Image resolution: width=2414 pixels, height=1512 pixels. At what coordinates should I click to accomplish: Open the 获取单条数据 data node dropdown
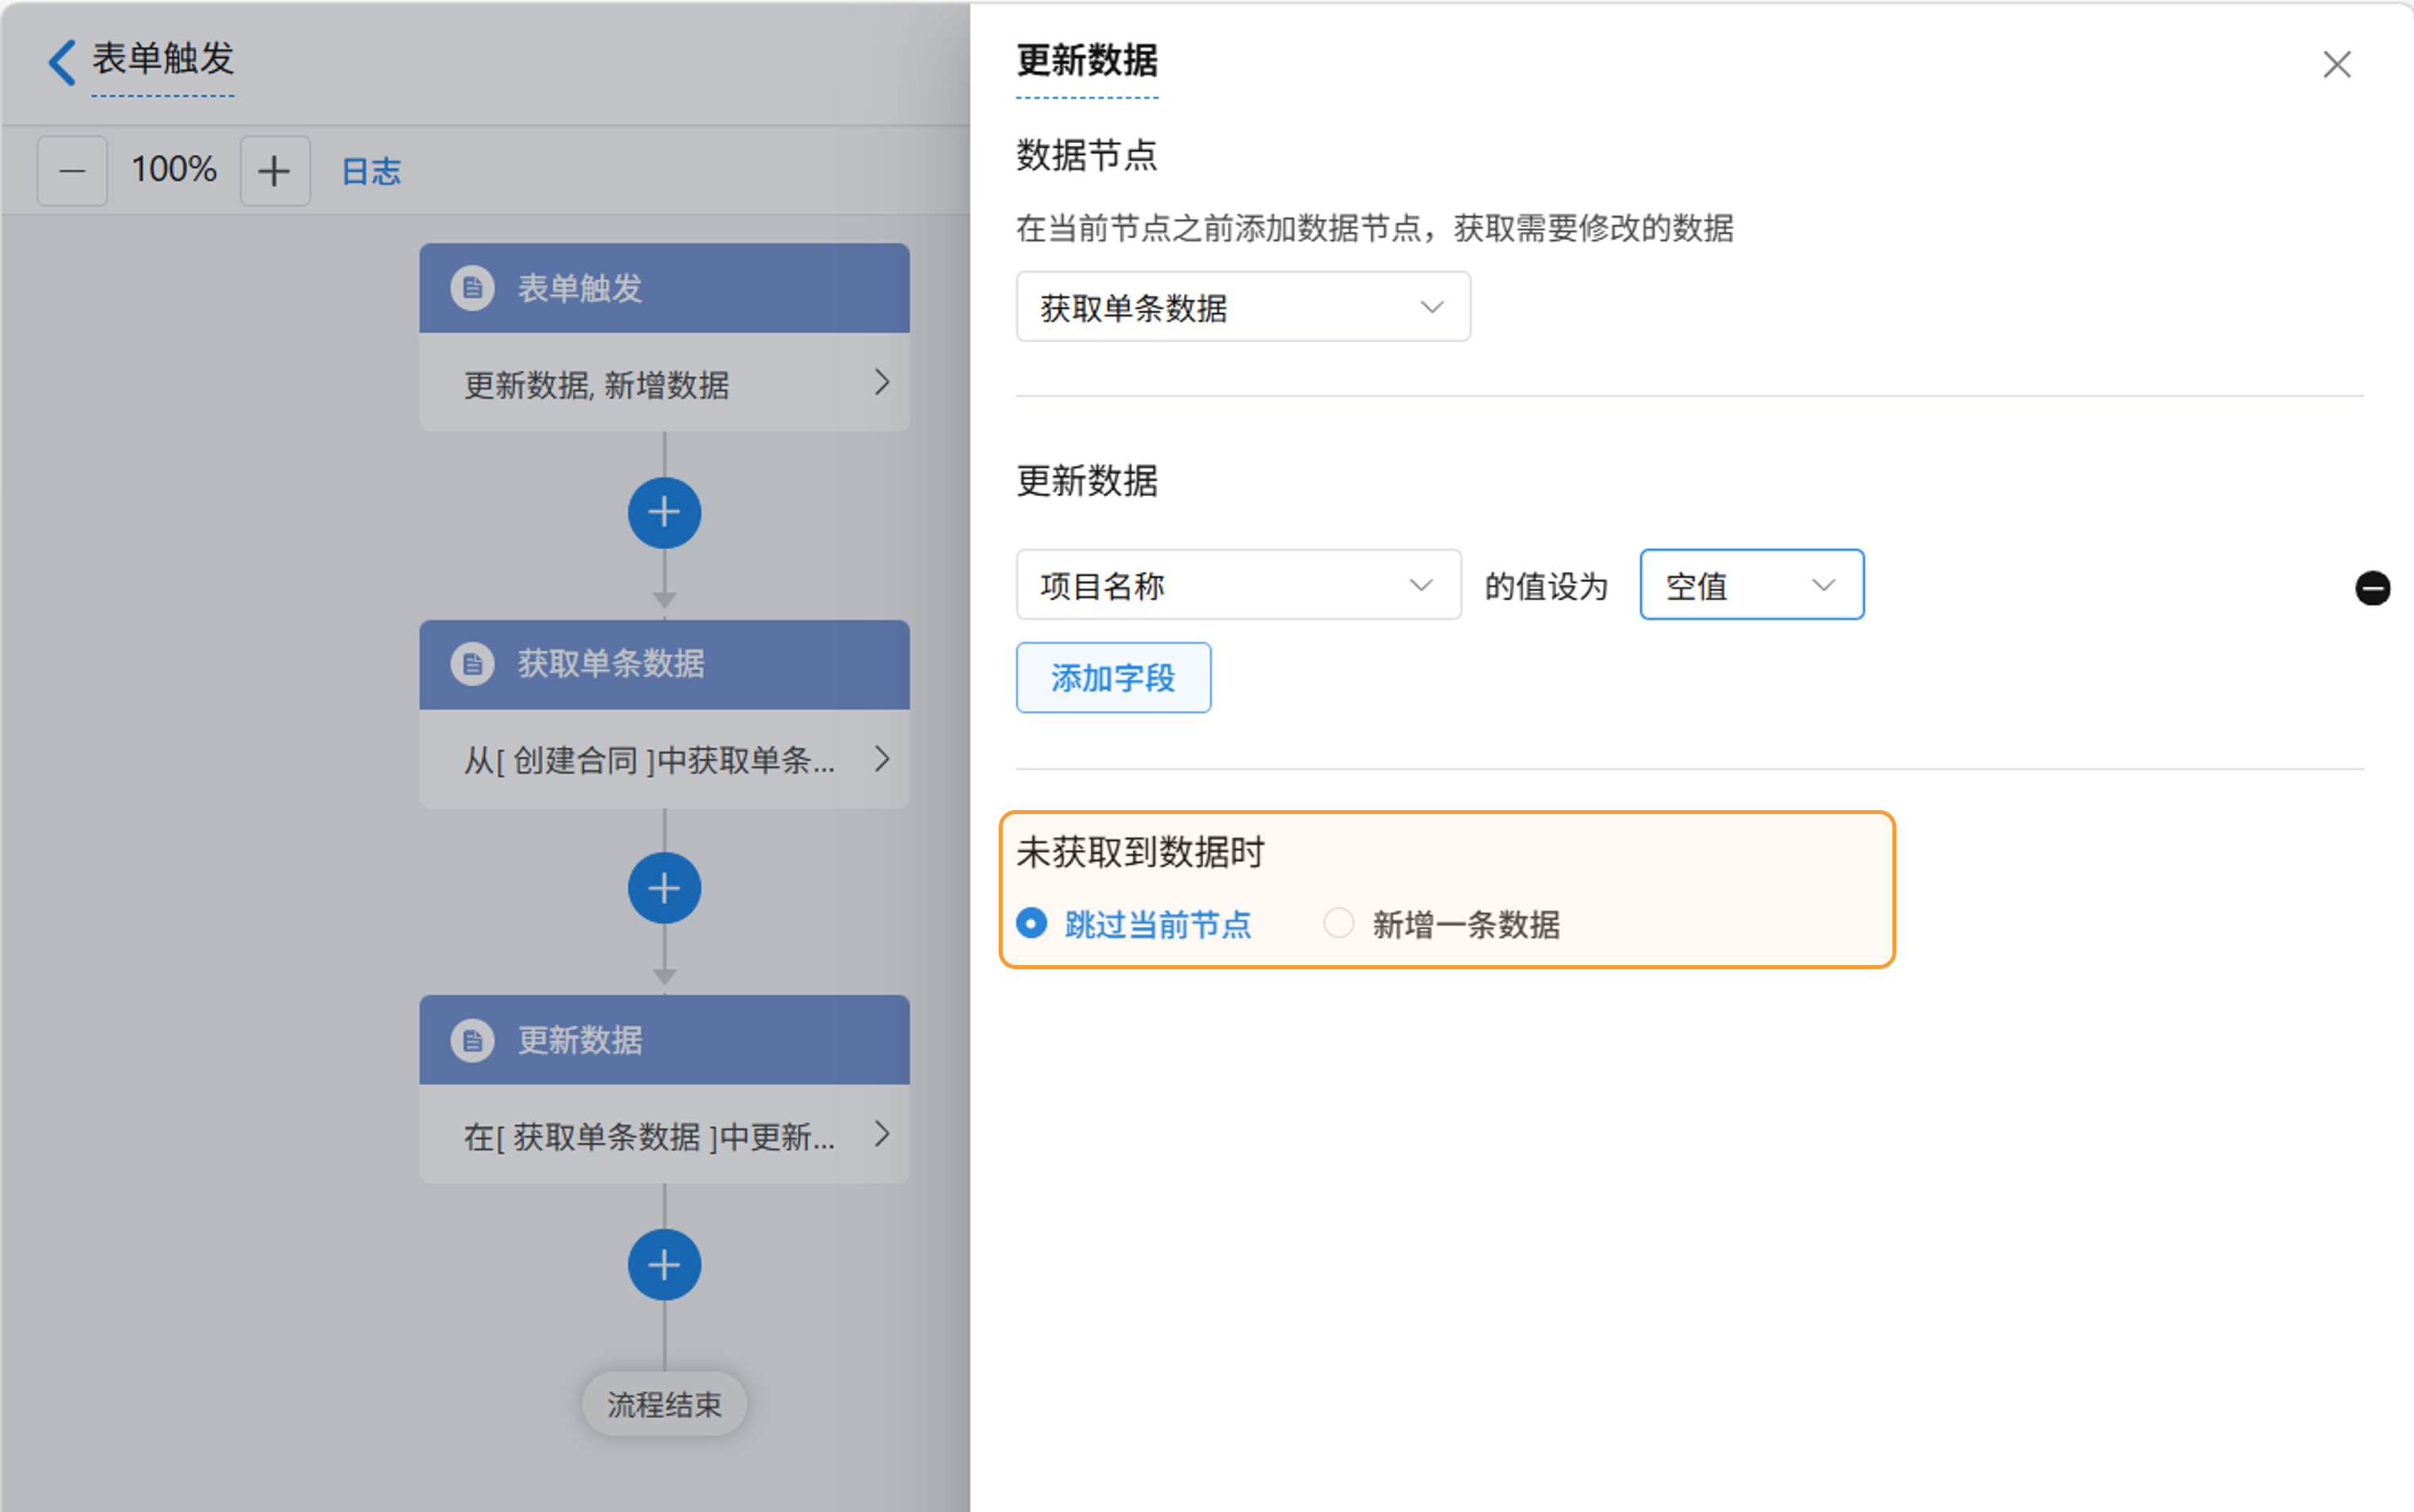click(1242, 307)
